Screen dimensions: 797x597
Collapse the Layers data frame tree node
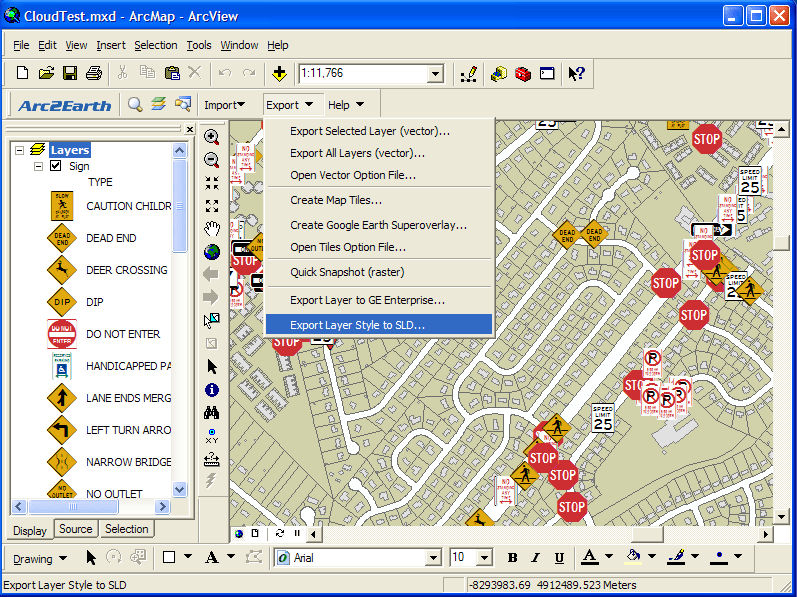point(19,150)
